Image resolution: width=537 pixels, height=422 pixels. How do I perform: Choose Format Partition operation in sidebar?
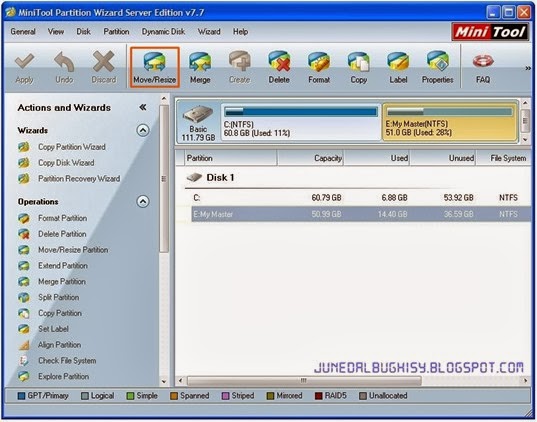pyautogui.click(x=62, y=218)
